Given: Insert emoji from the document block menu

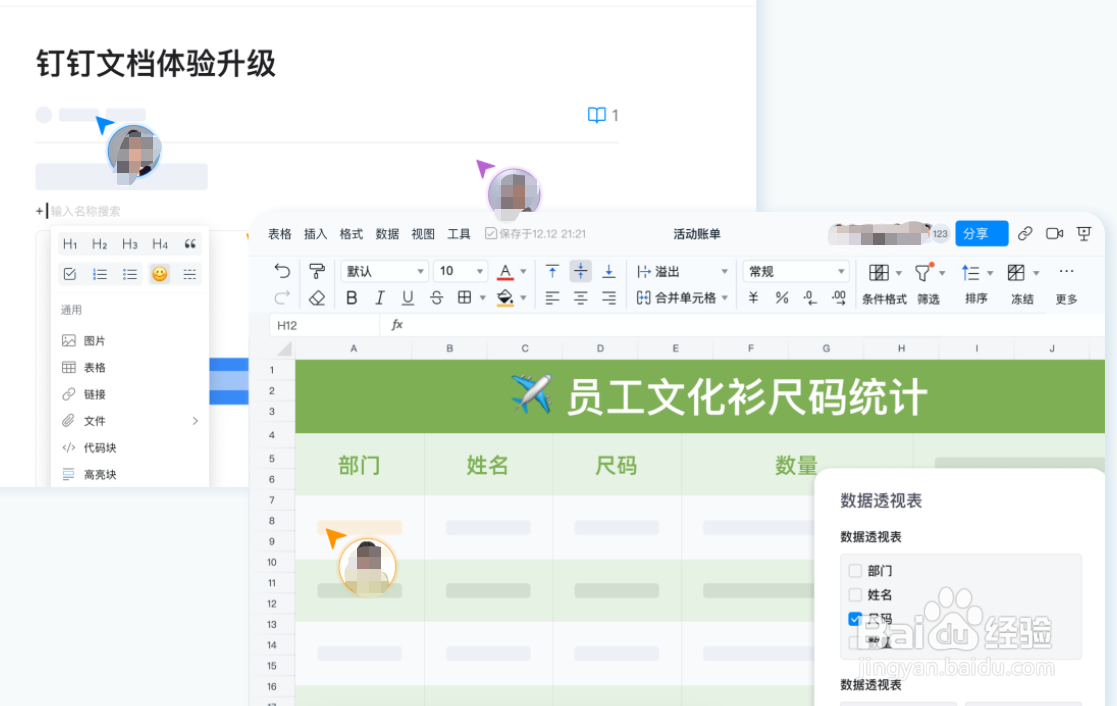Looking at the screenshot, I should (160, 274).
